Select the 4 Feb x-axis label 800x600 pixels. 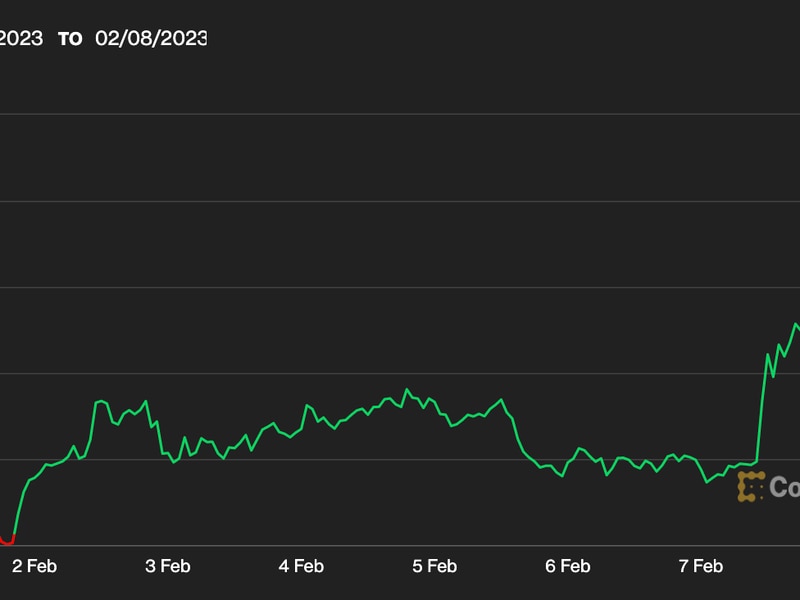coord(301,566)
